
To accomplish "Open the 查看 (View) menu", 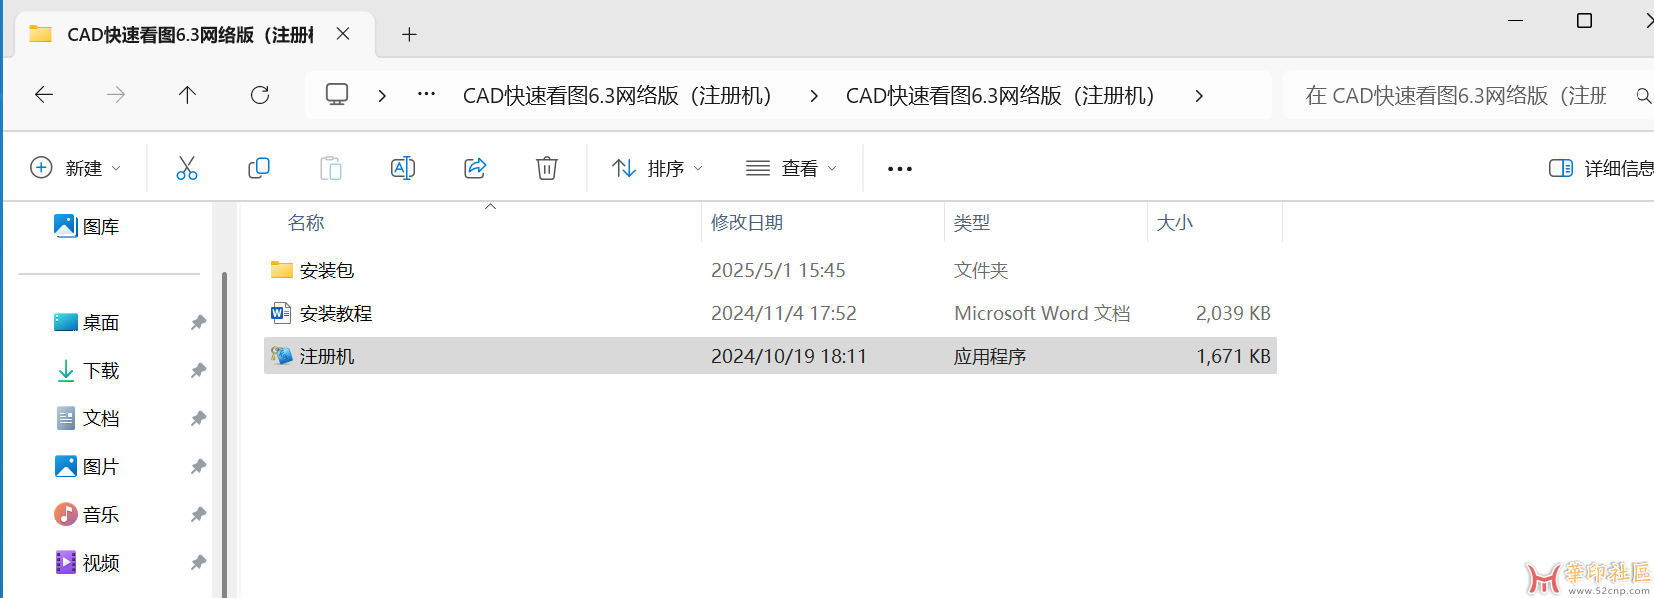I will coord(792,168).
